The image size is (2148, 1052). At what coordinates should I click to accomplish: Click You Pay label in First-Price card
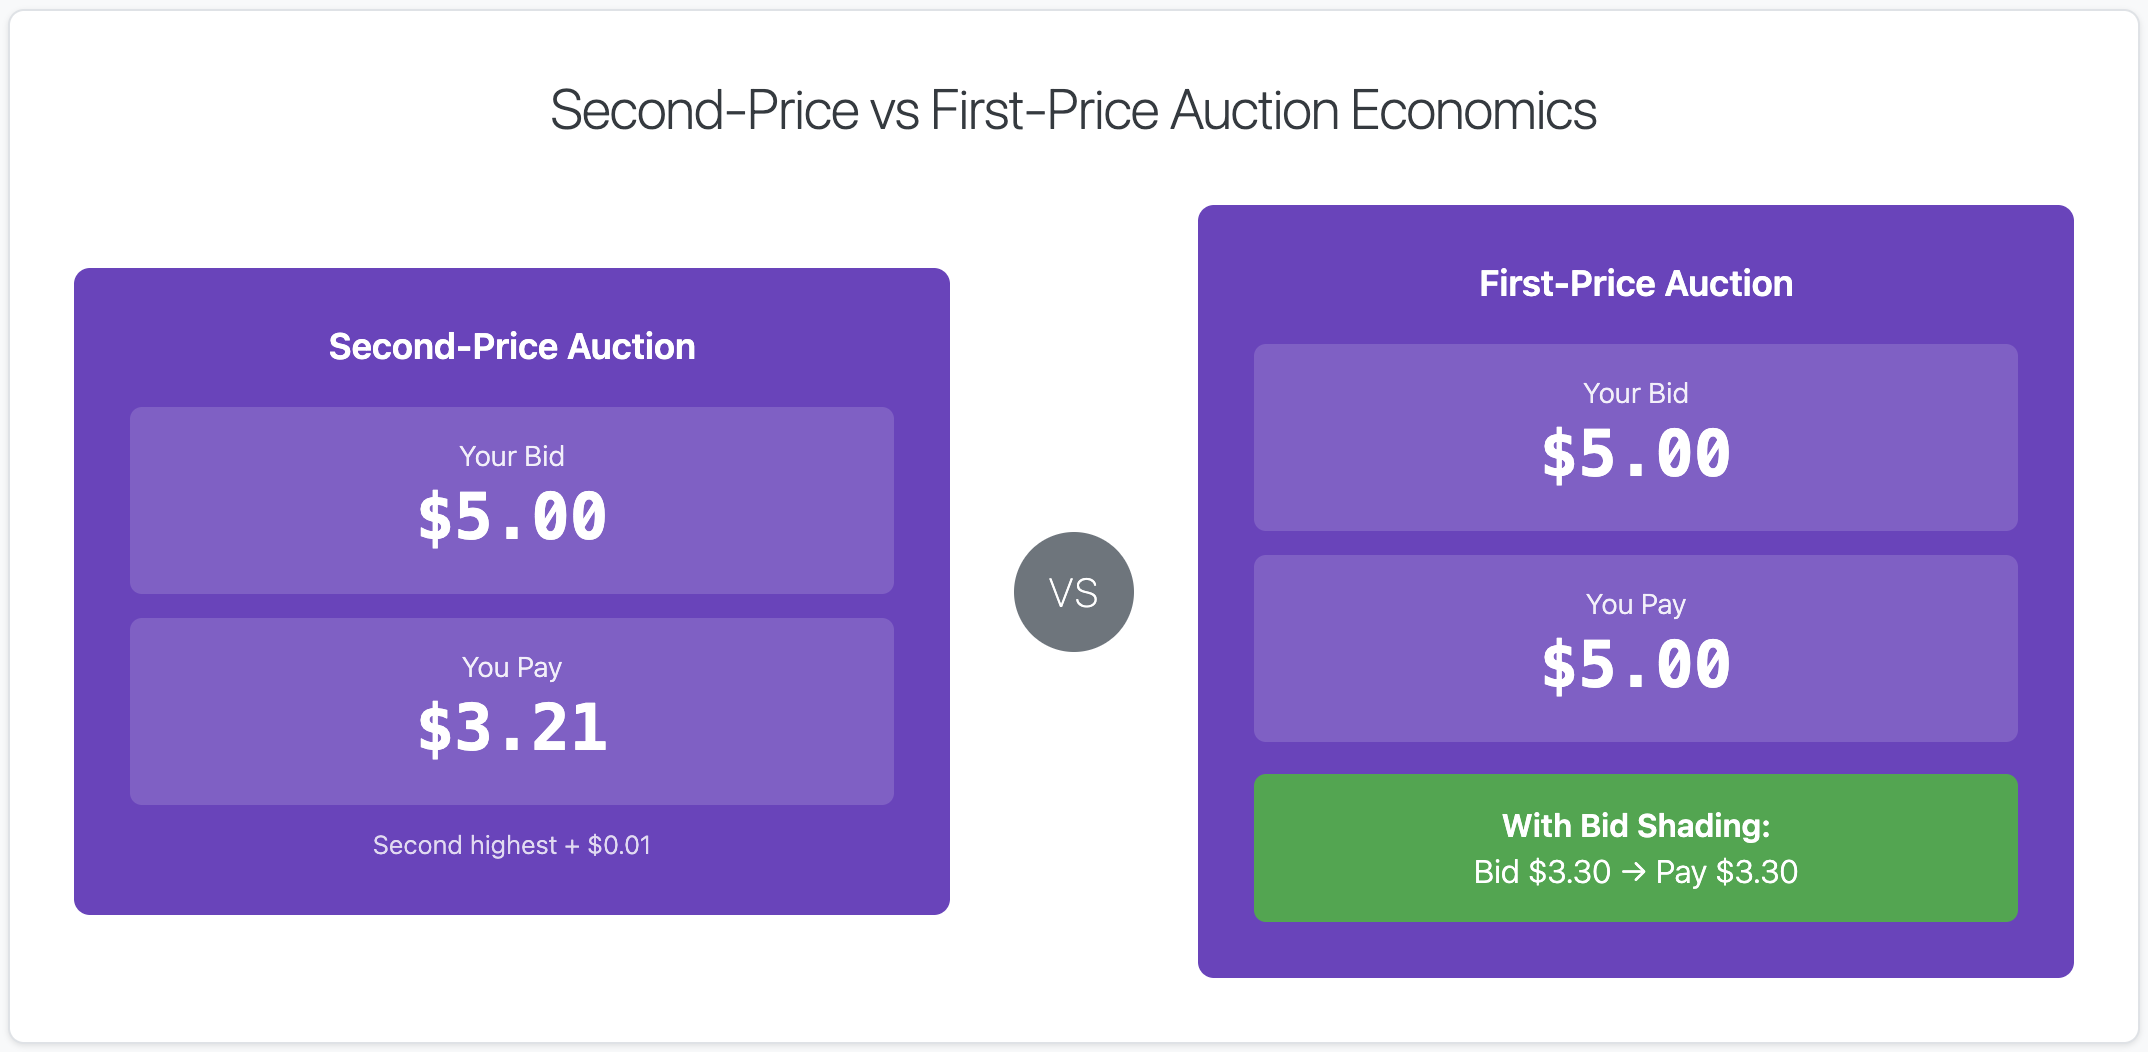tap(1635, 604)
